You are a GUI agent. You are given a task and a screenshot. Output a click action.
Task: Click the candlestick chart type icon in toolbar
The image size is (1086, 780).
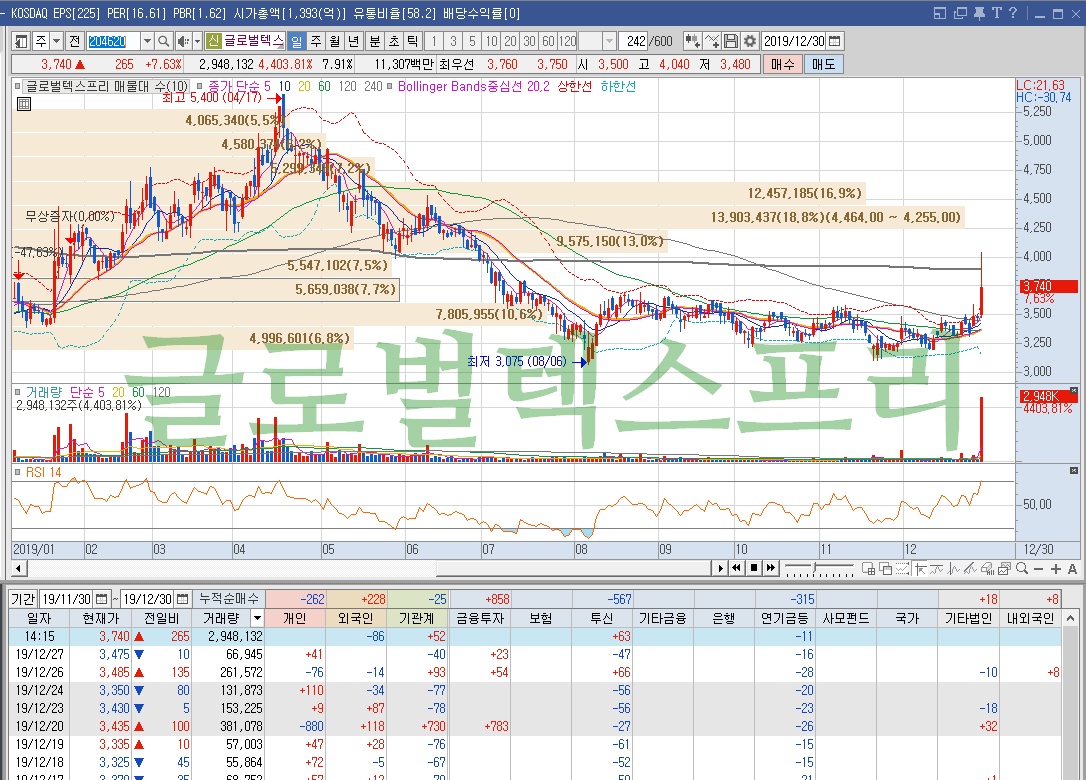tap(692, 42)
